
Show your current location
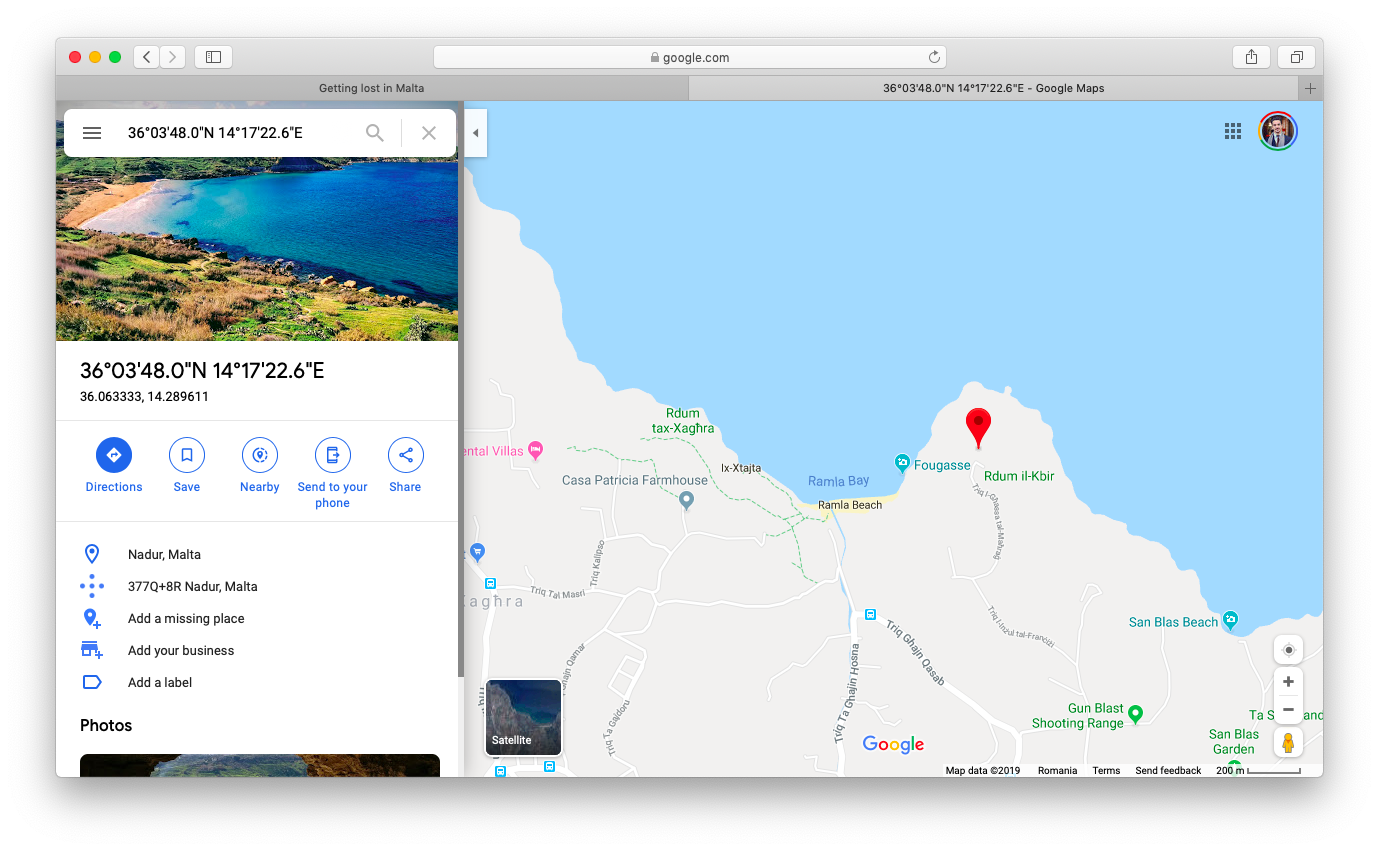pyautogui.click(x=1288, y=650)
